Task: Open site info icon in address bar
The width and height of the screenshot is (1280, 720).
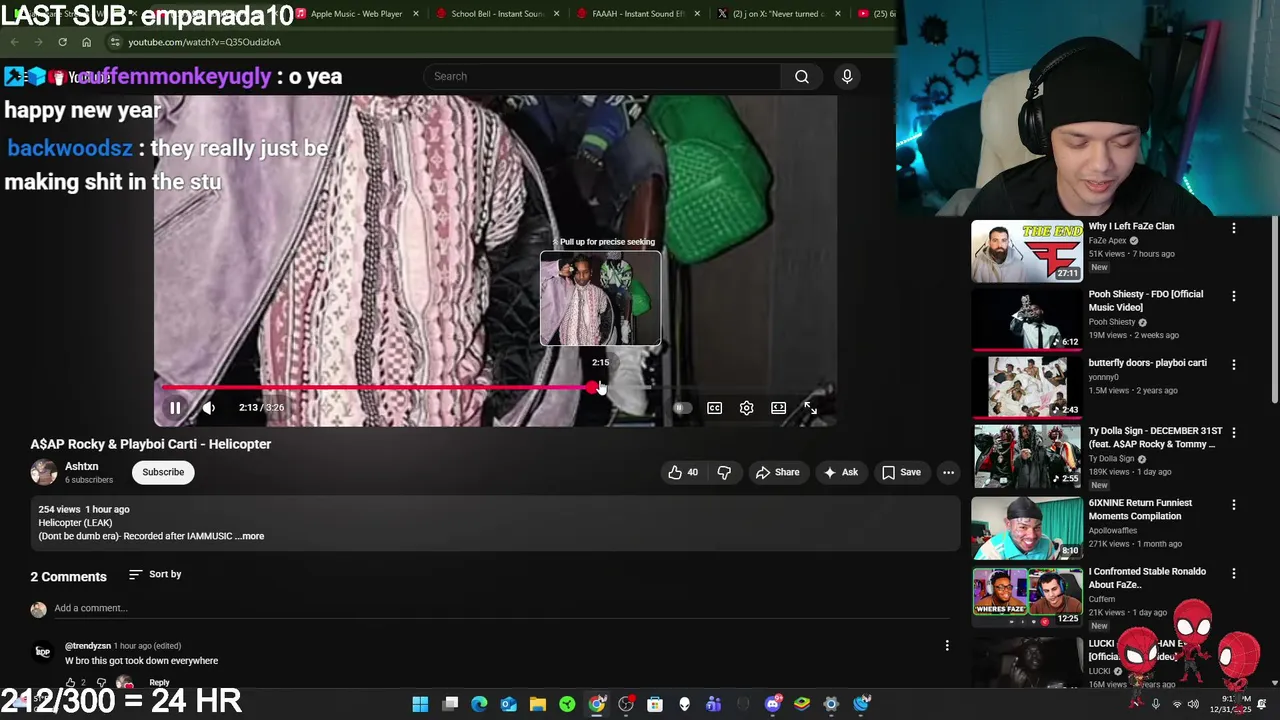Action: tap(115, 42)
